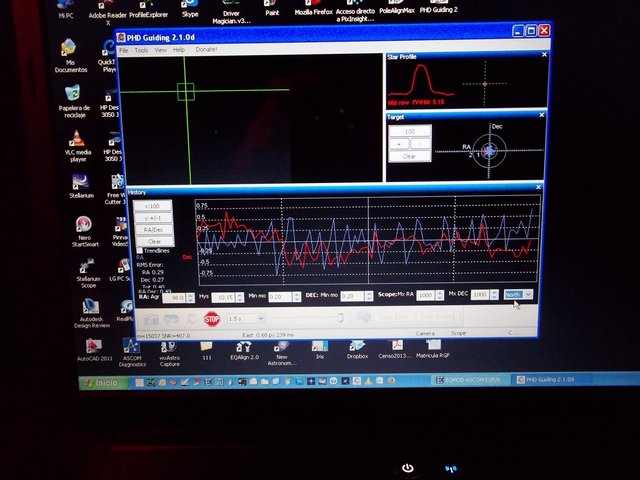Click the camera connect icon in PHD toolbar

[x=151, y=320]
